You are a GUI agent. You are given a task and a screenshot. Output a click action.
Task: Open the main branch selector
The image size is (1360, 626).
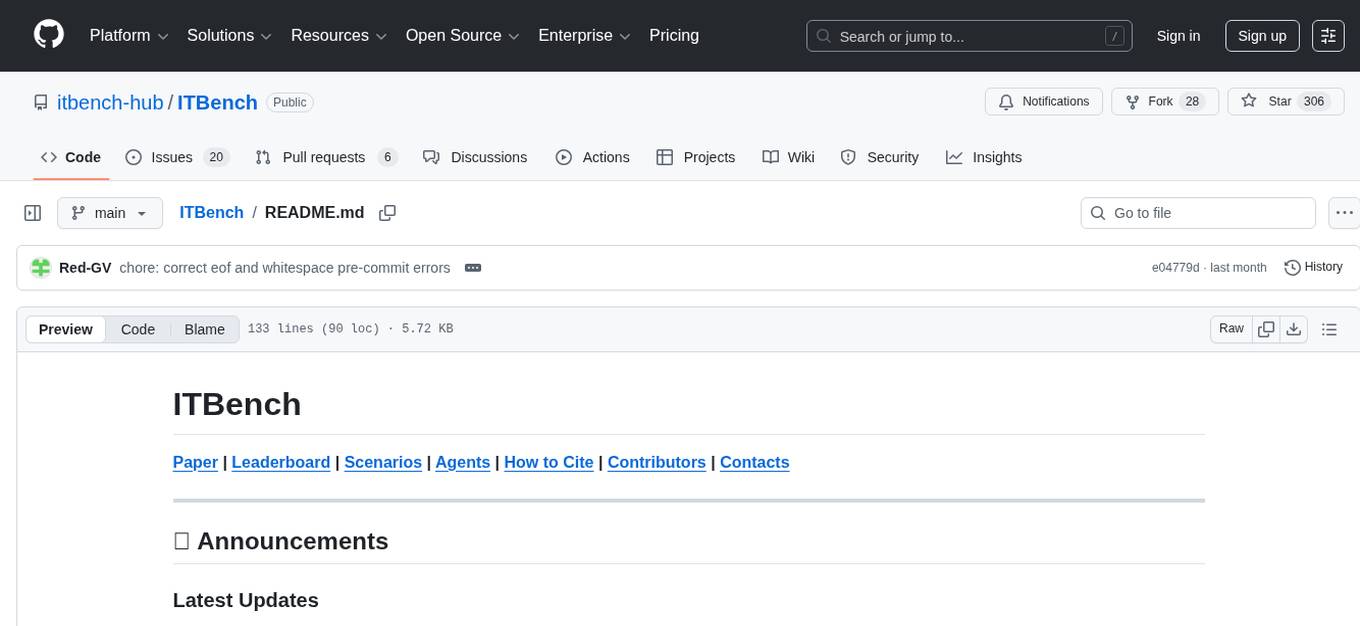[109, 212]
